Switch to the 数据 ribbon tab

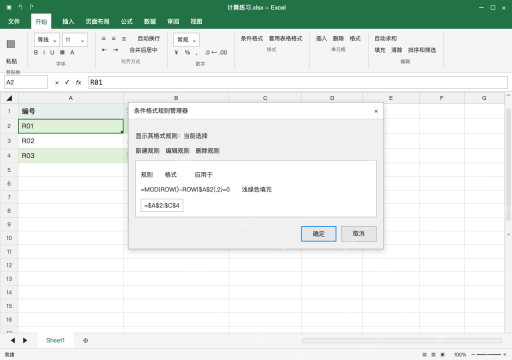coord(150,21)
